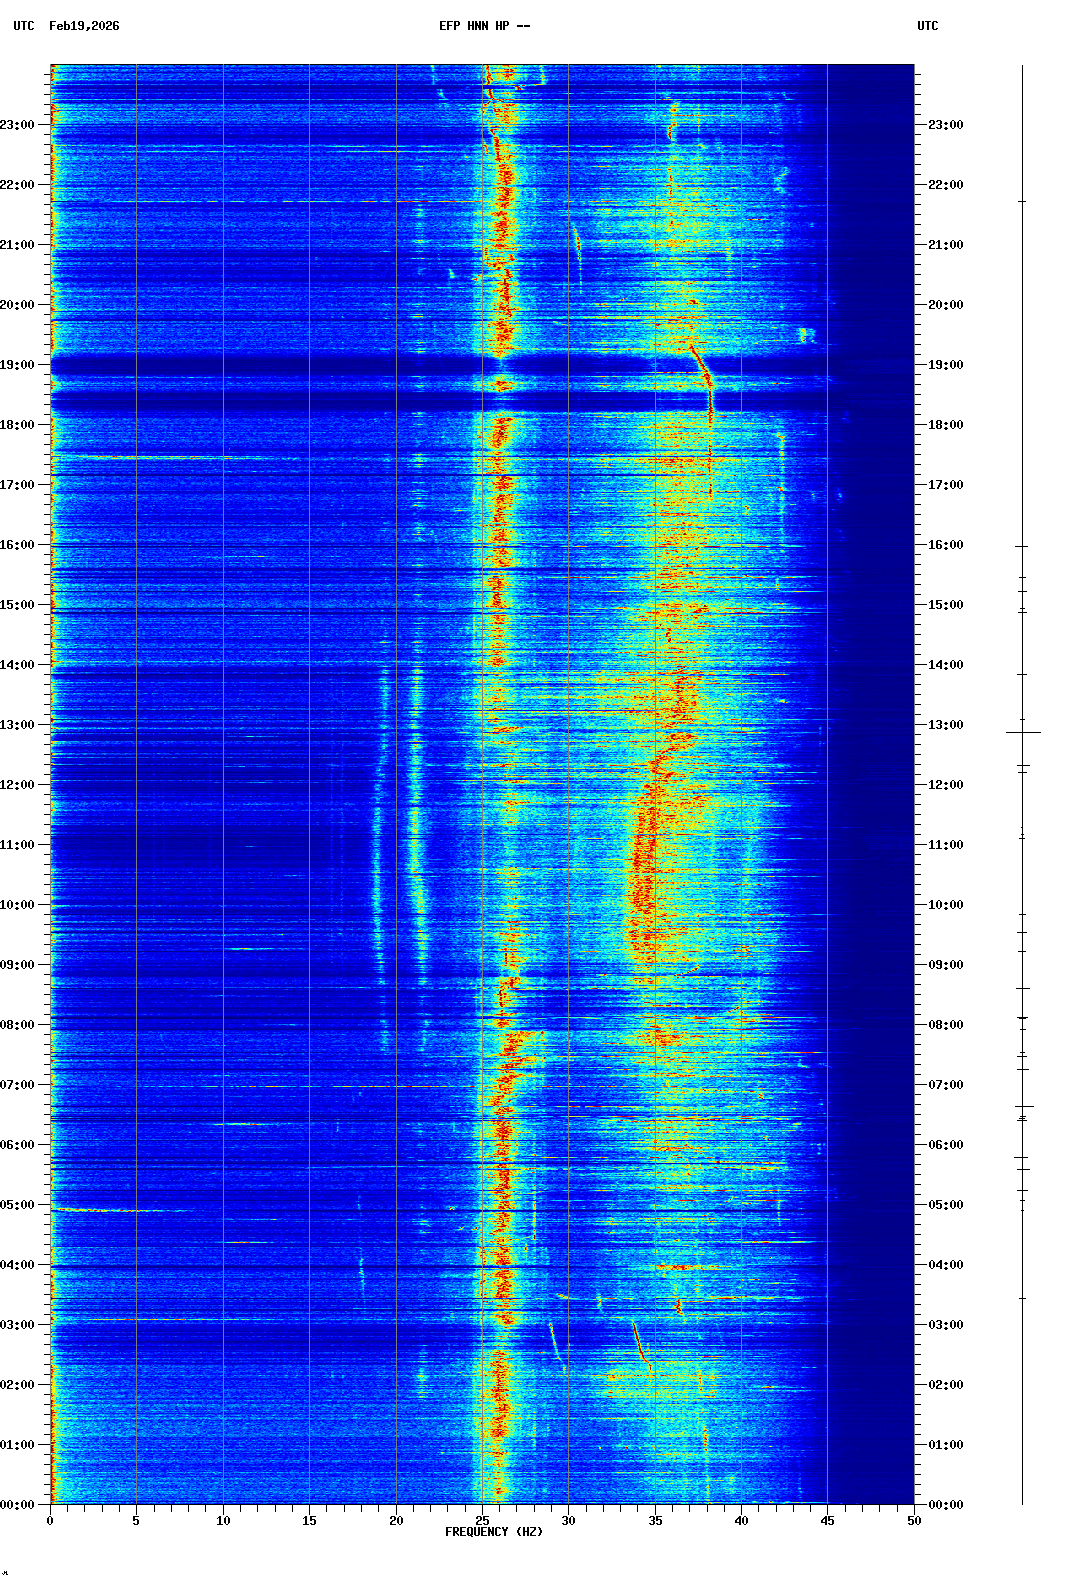
Task: Click the largest spike on the right seismogram trace
Action: point(1023,733)
